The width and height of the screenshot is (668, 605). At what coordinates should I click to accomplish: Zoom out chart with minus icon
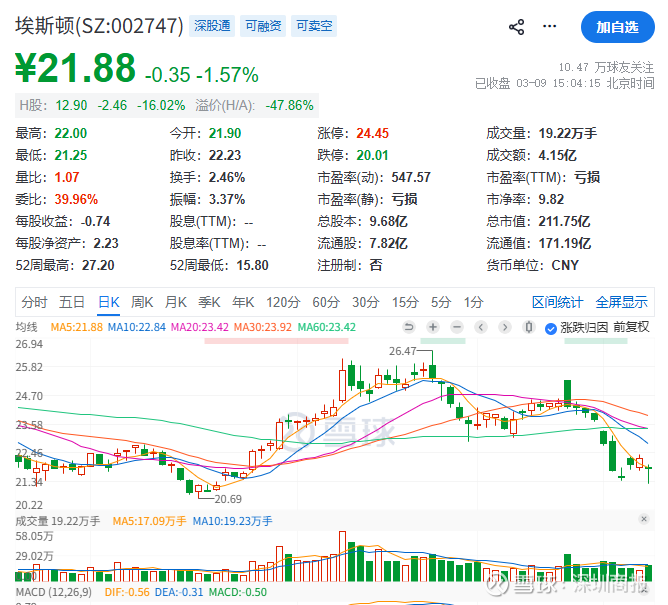pos(457,327)
